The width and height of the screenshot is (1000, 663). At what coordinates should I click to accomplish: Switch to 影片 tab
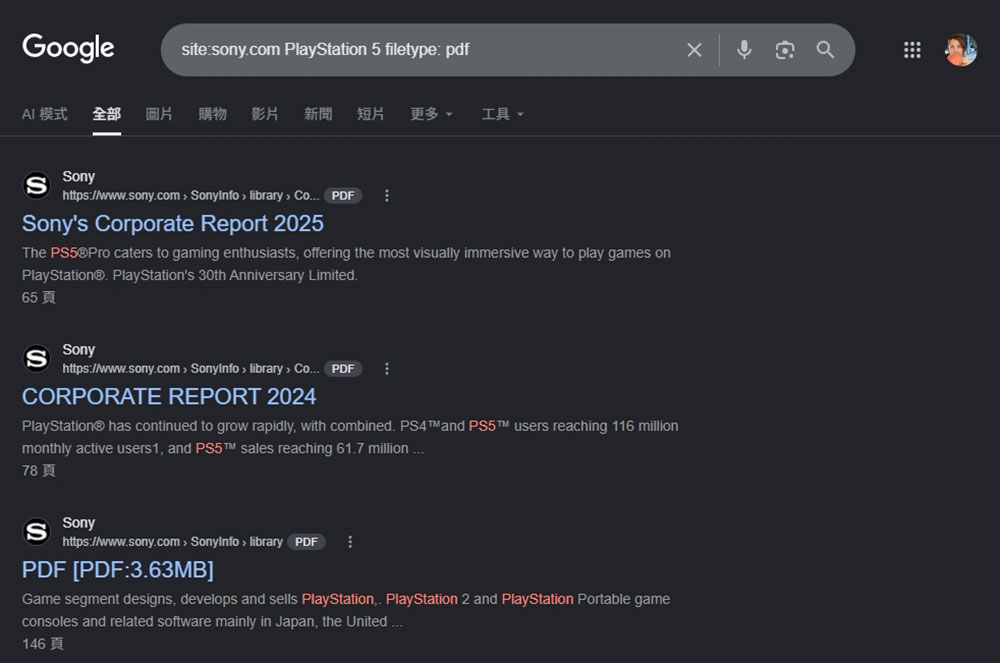265,114
